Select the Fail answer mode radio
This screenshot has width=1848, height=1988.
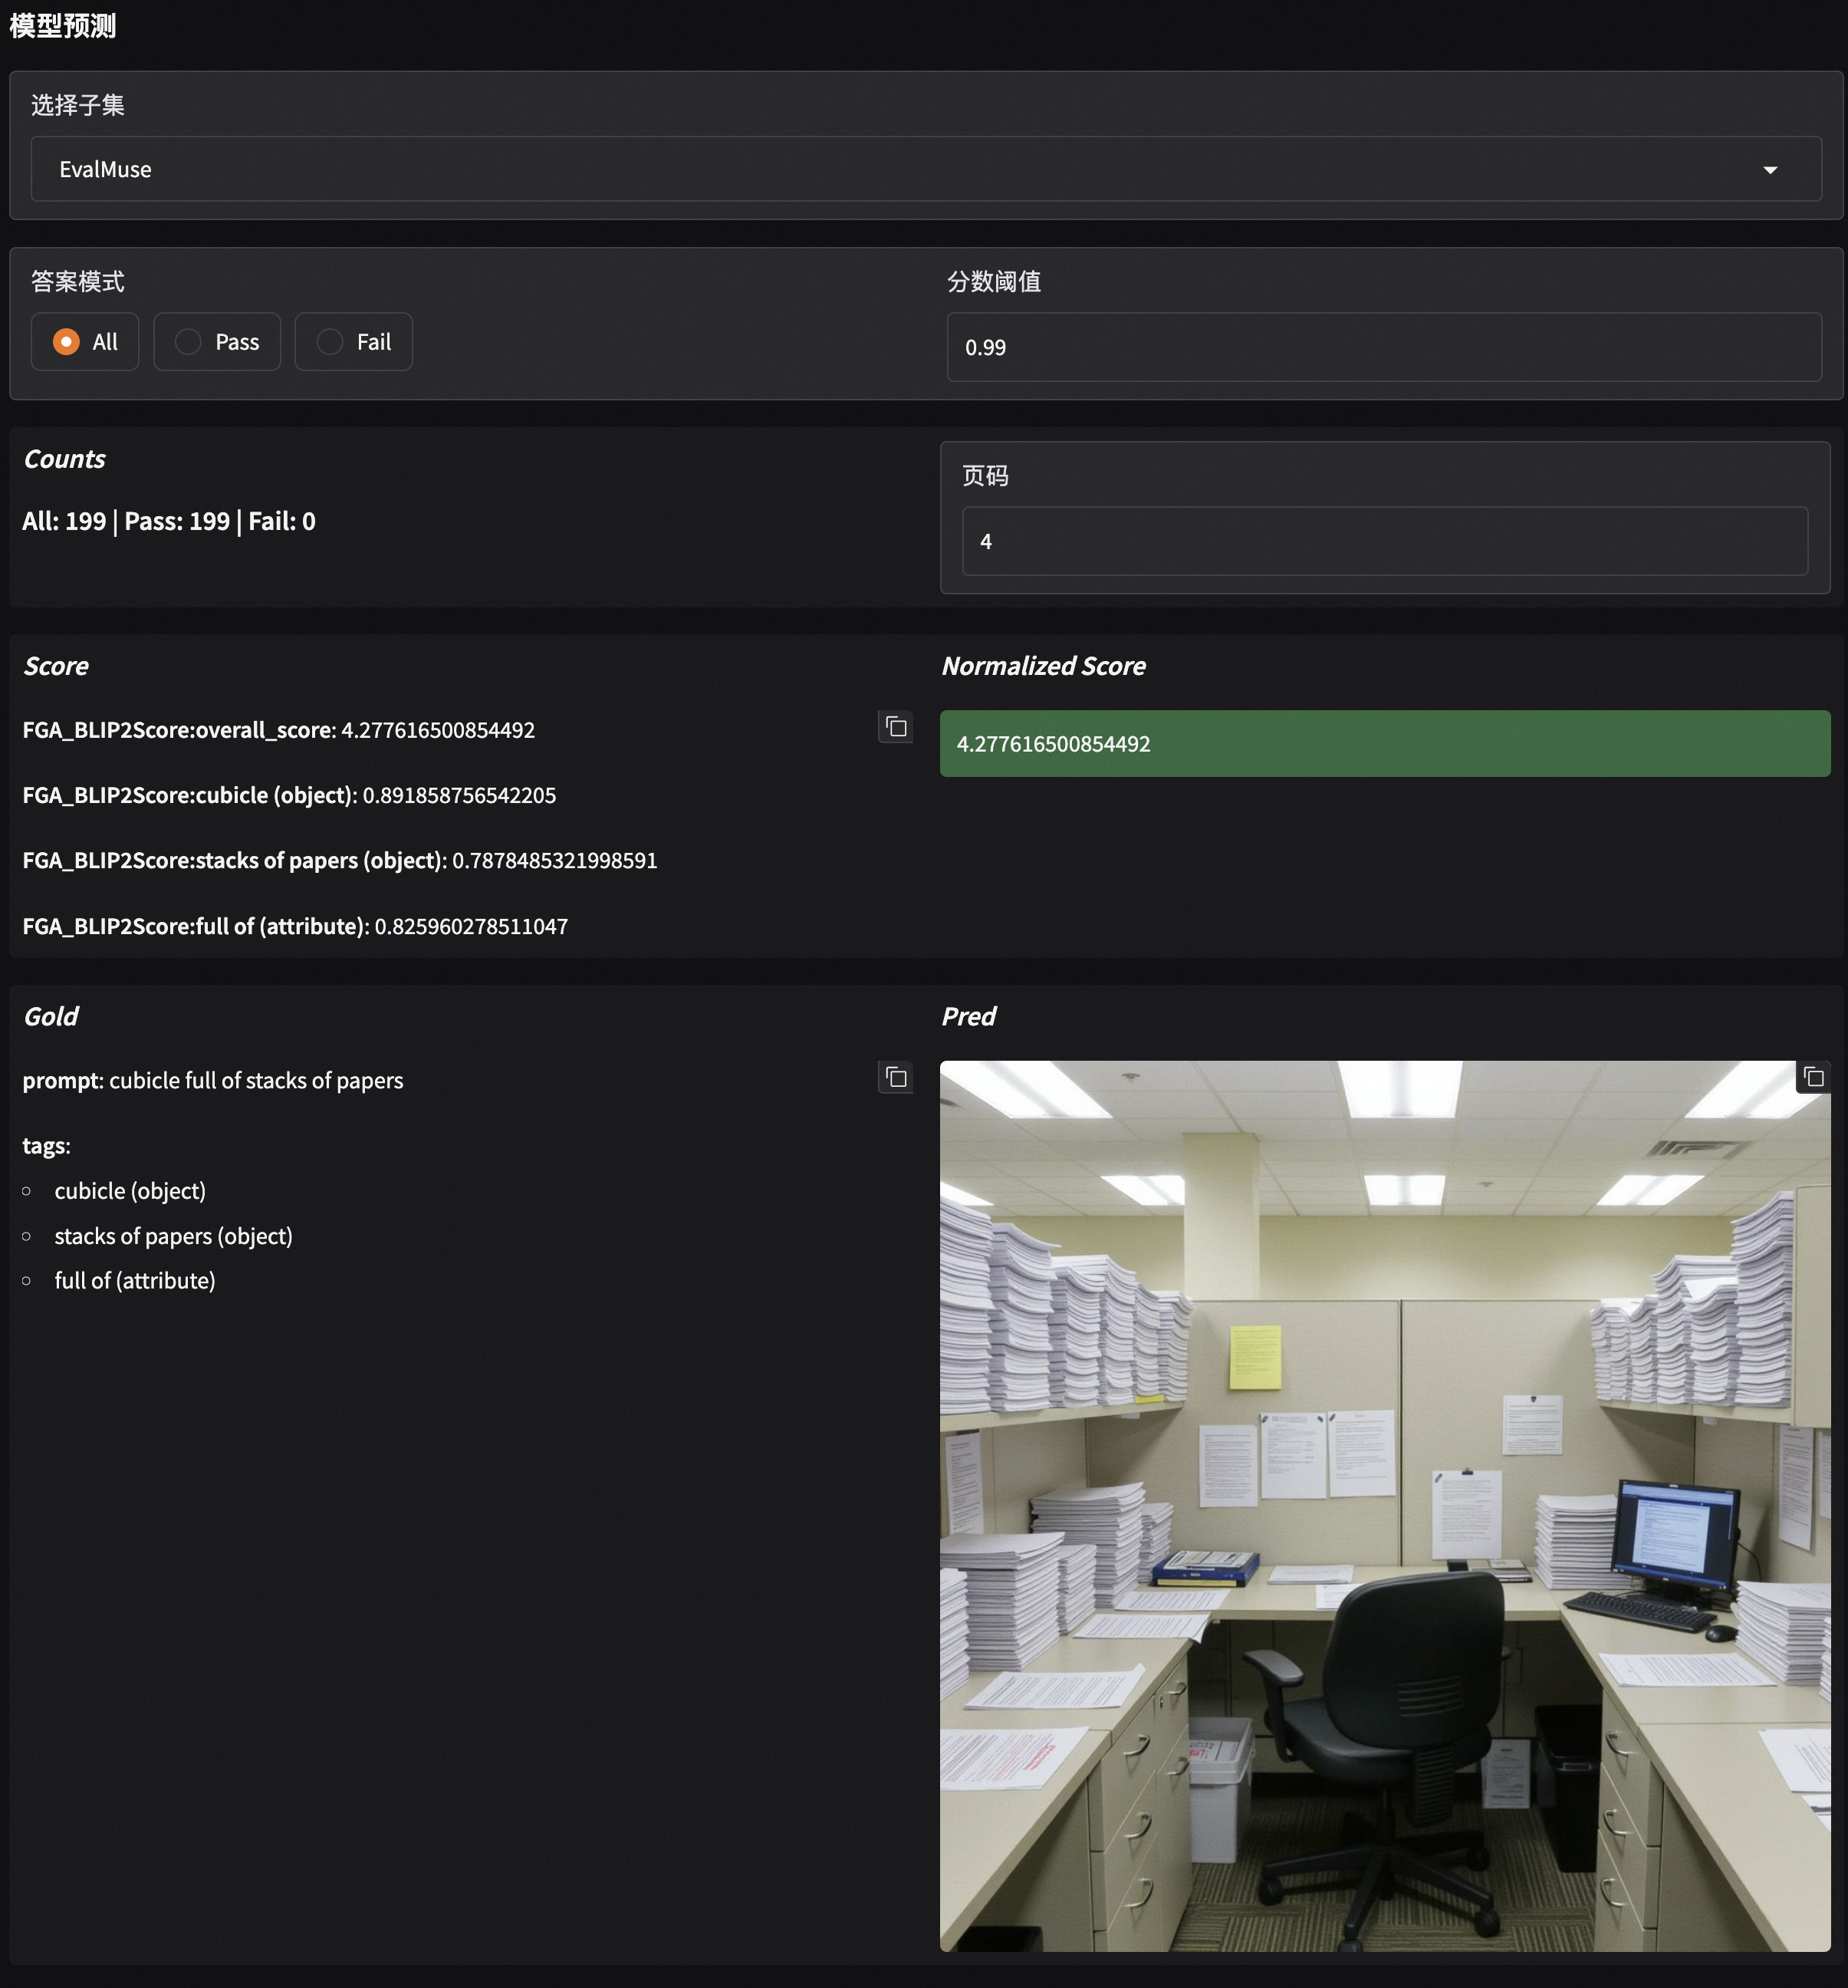330,342
